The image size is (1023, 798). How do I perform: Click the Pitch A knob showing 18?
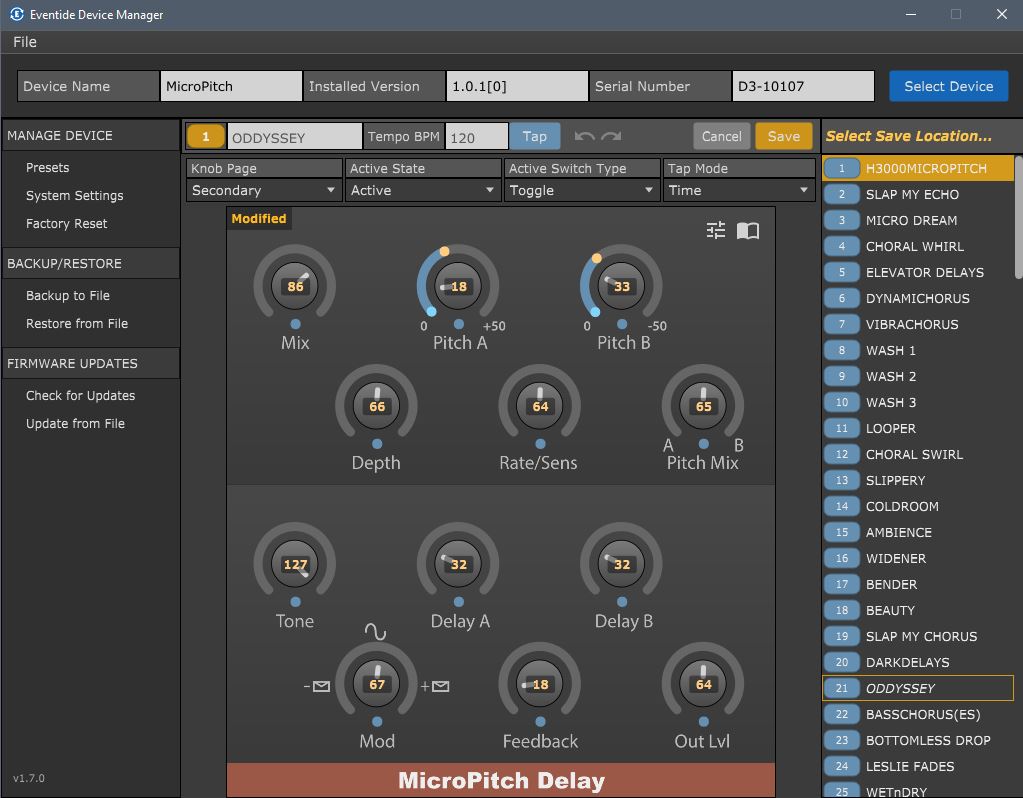click(458, 286)
